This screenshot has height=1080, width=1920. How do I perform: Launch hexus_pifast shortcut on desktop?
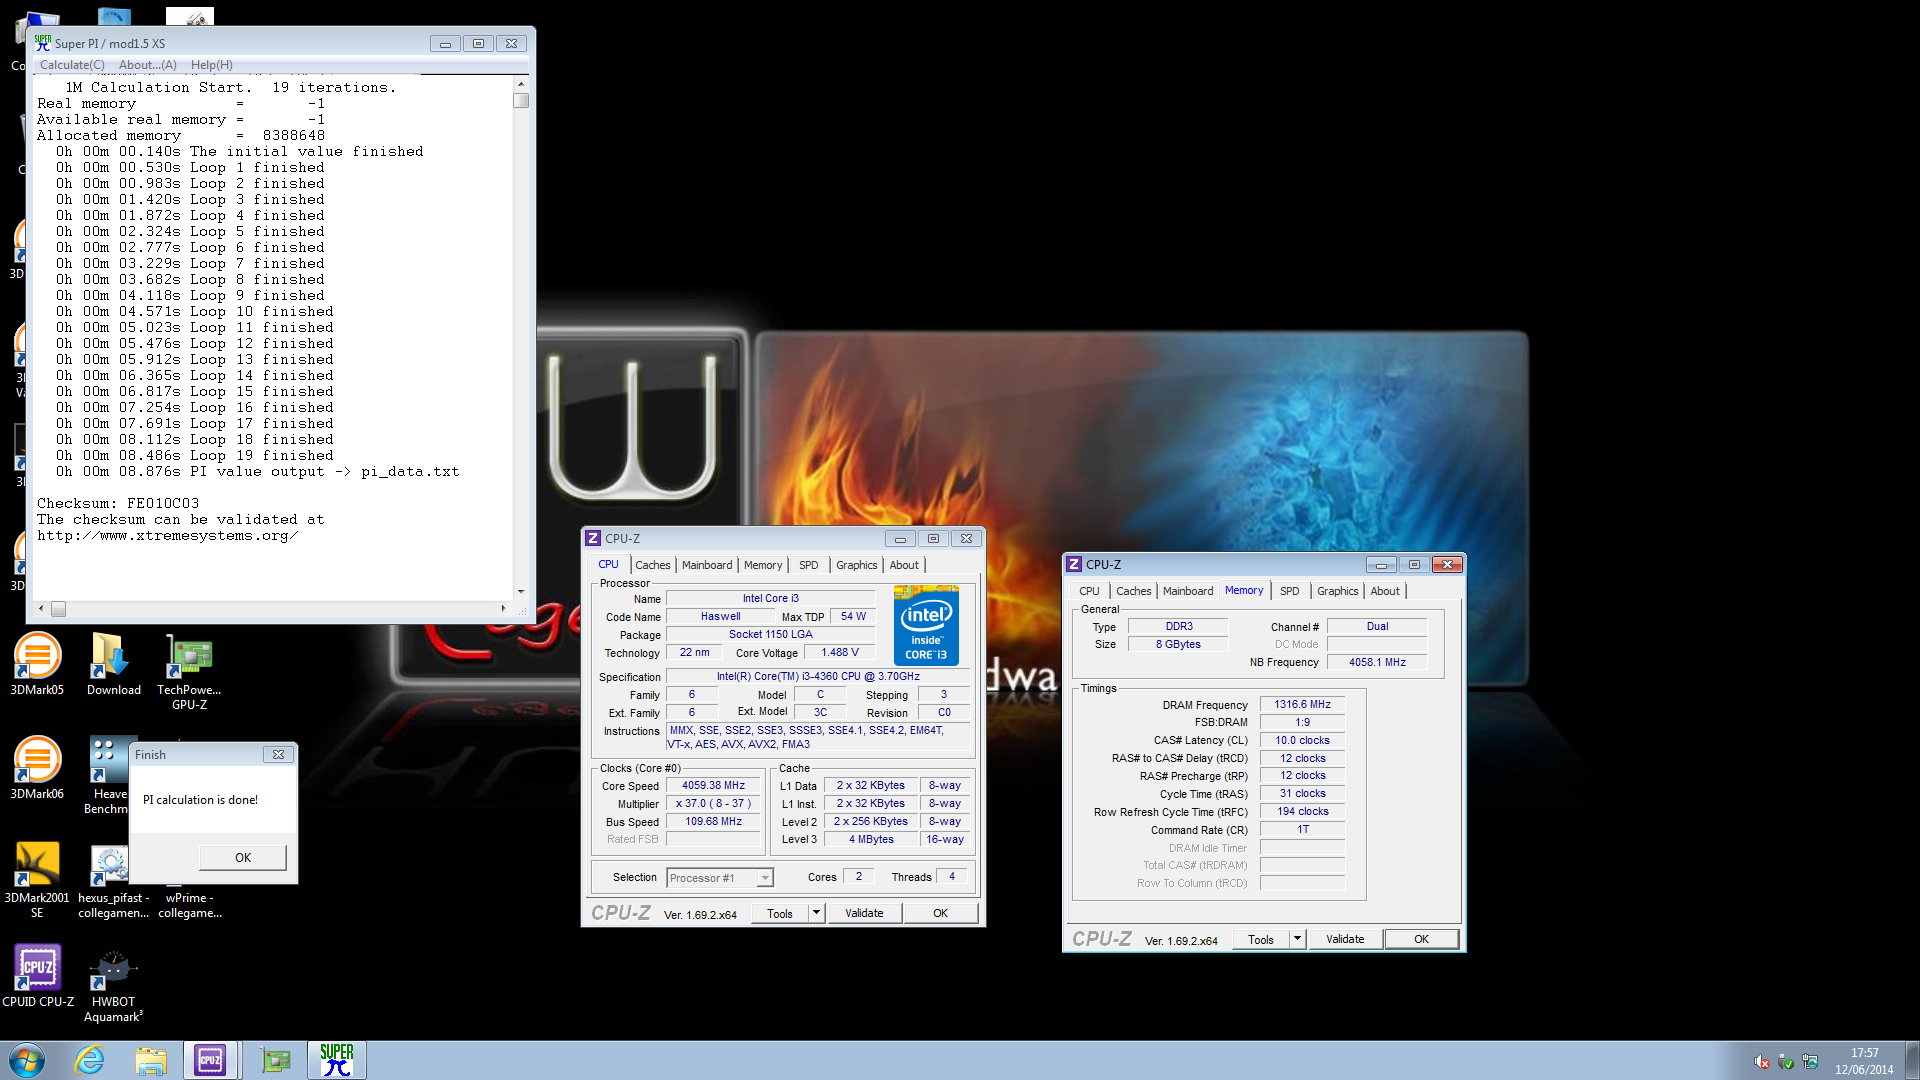(x=113, y=879)
